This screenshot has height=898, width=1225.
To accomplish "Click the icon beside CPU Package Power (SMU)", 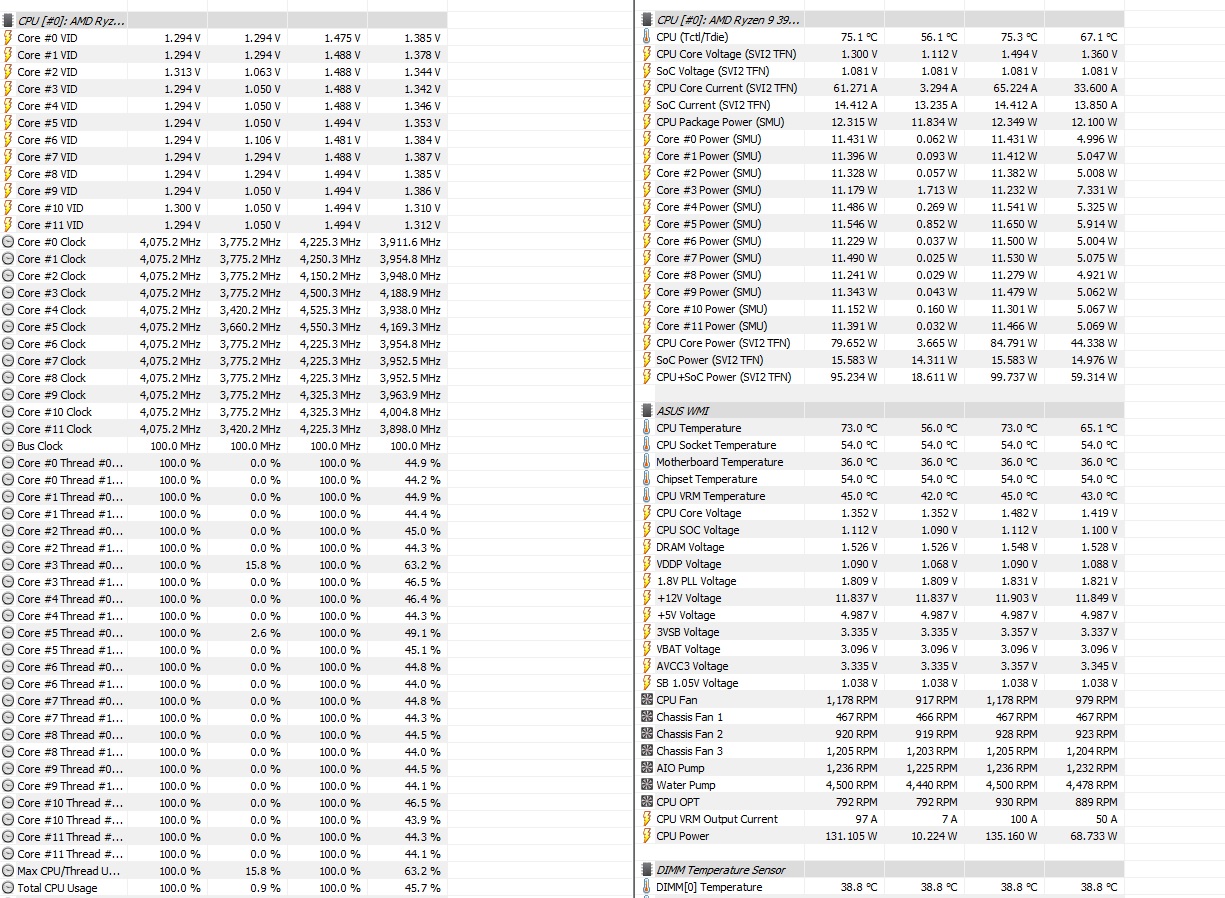I will [646, 121].
